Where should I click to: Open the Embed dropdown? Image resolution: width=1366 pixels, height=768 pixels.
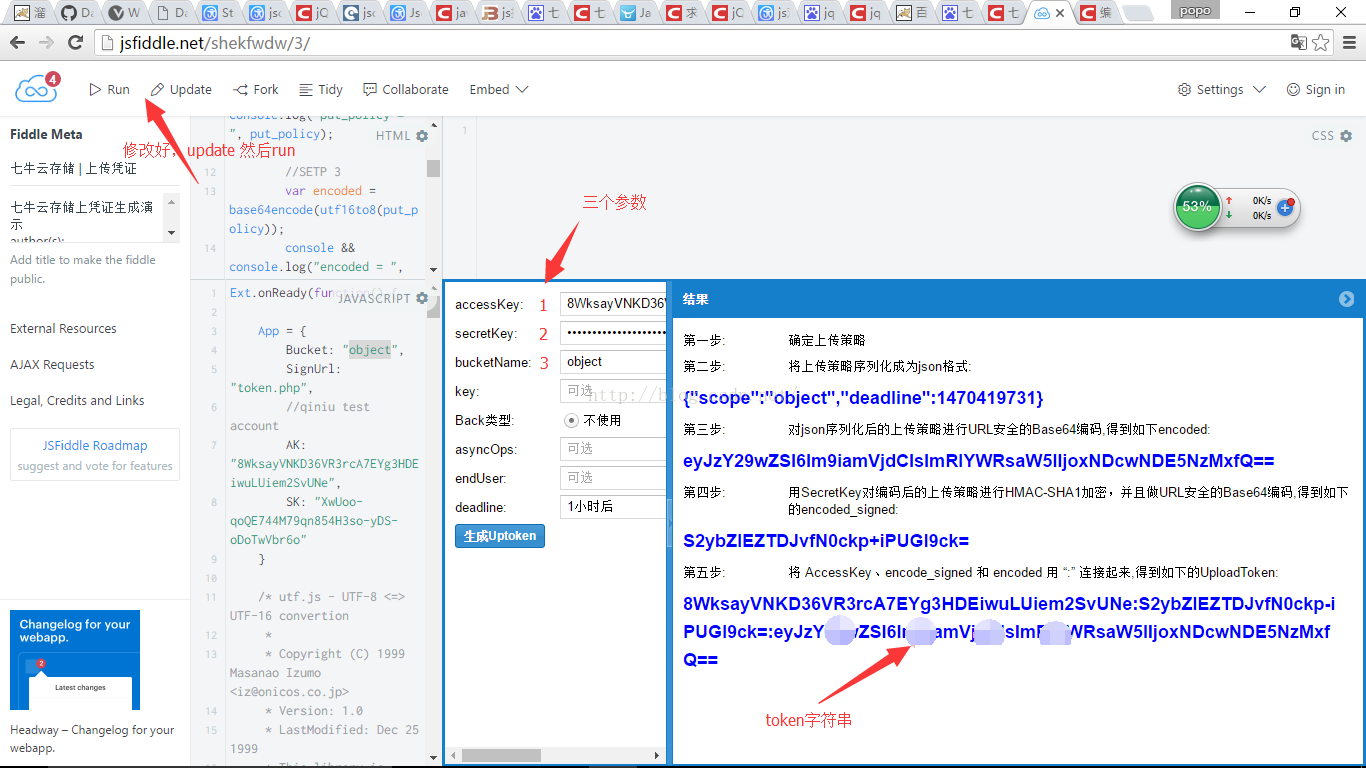(x=499, y=89)
